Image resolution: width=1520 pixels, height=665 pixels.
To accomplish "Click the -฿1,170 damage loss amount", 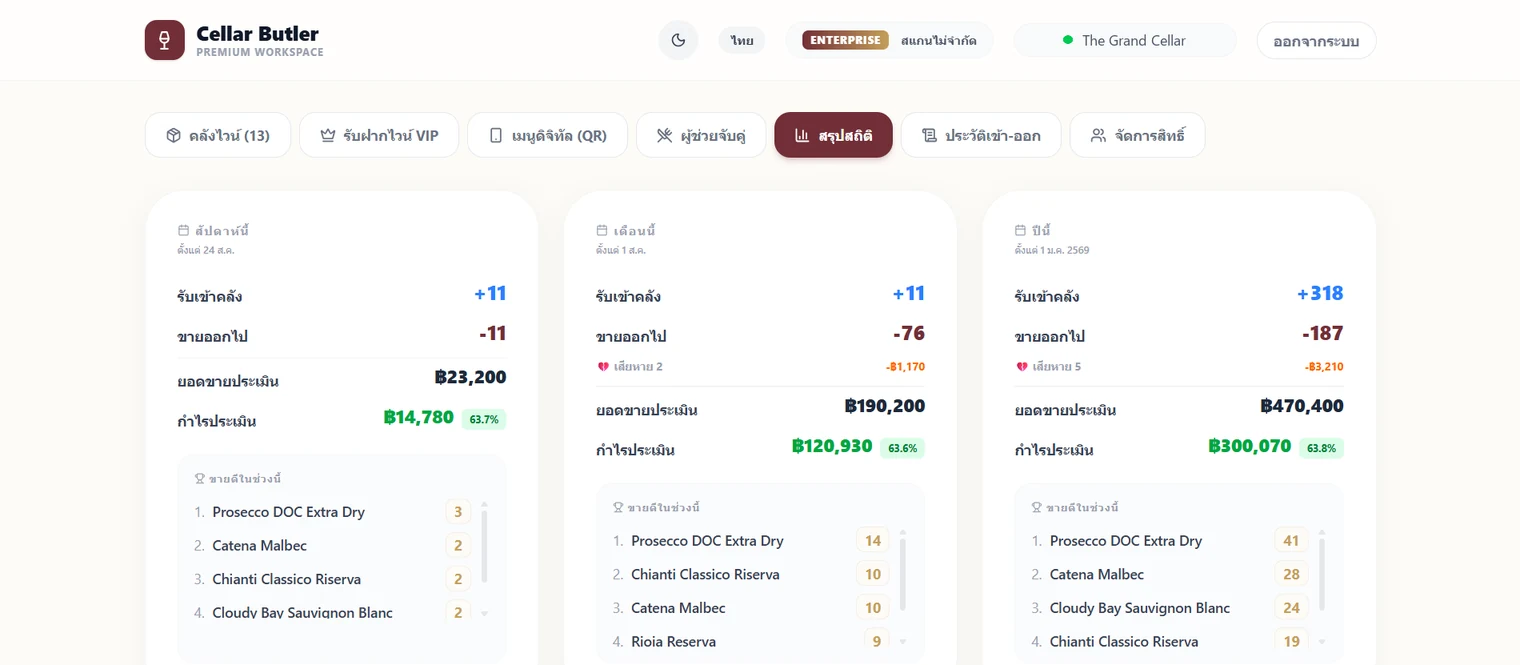I will point(905,367).
